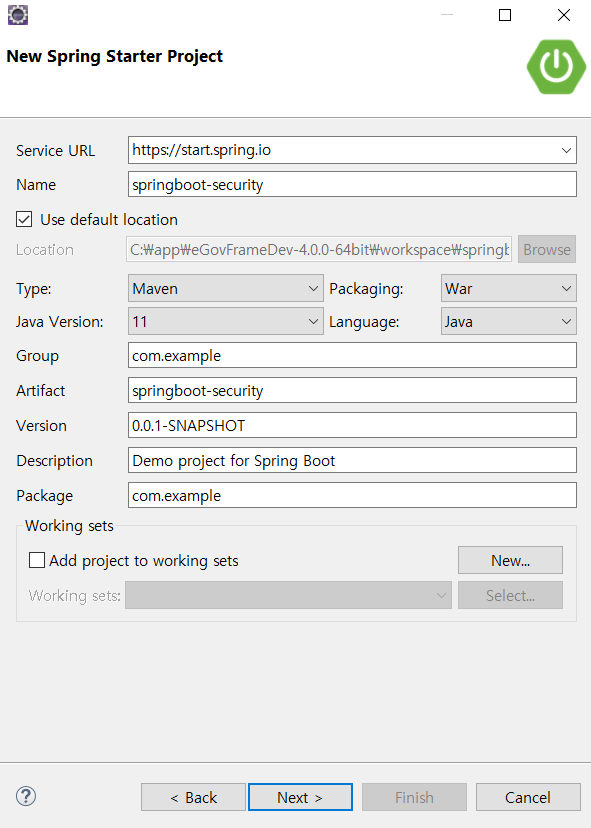This screenshot has height=828, width=591.
Task: Click the New... working set button
Action: 510,560
